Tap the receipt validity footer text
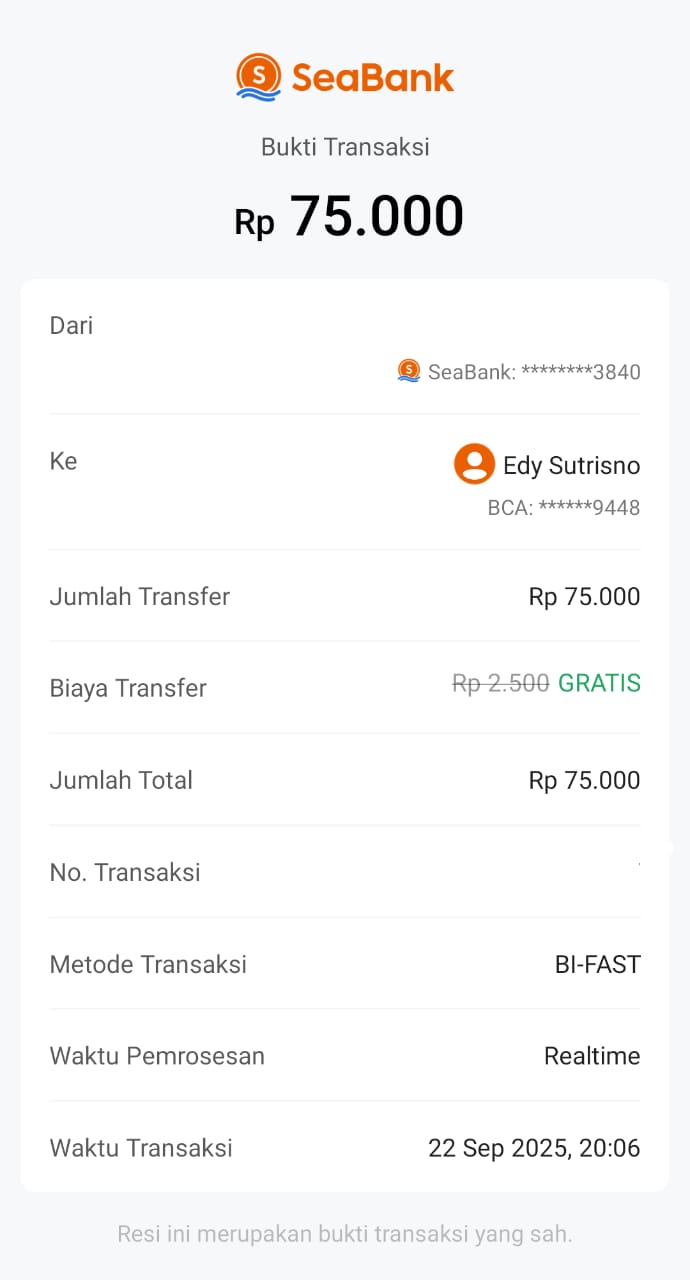 [x=345, y=1233]
